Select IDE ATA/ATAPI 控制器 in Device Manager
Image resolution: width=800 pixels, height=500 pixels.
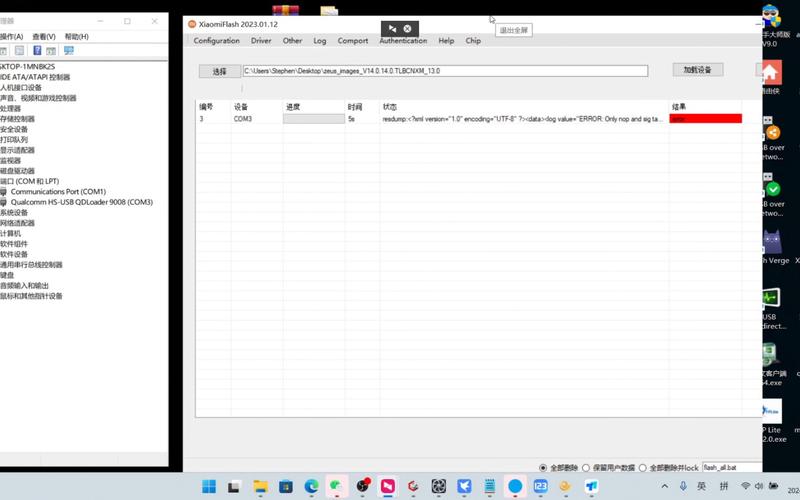pos(35,77)
